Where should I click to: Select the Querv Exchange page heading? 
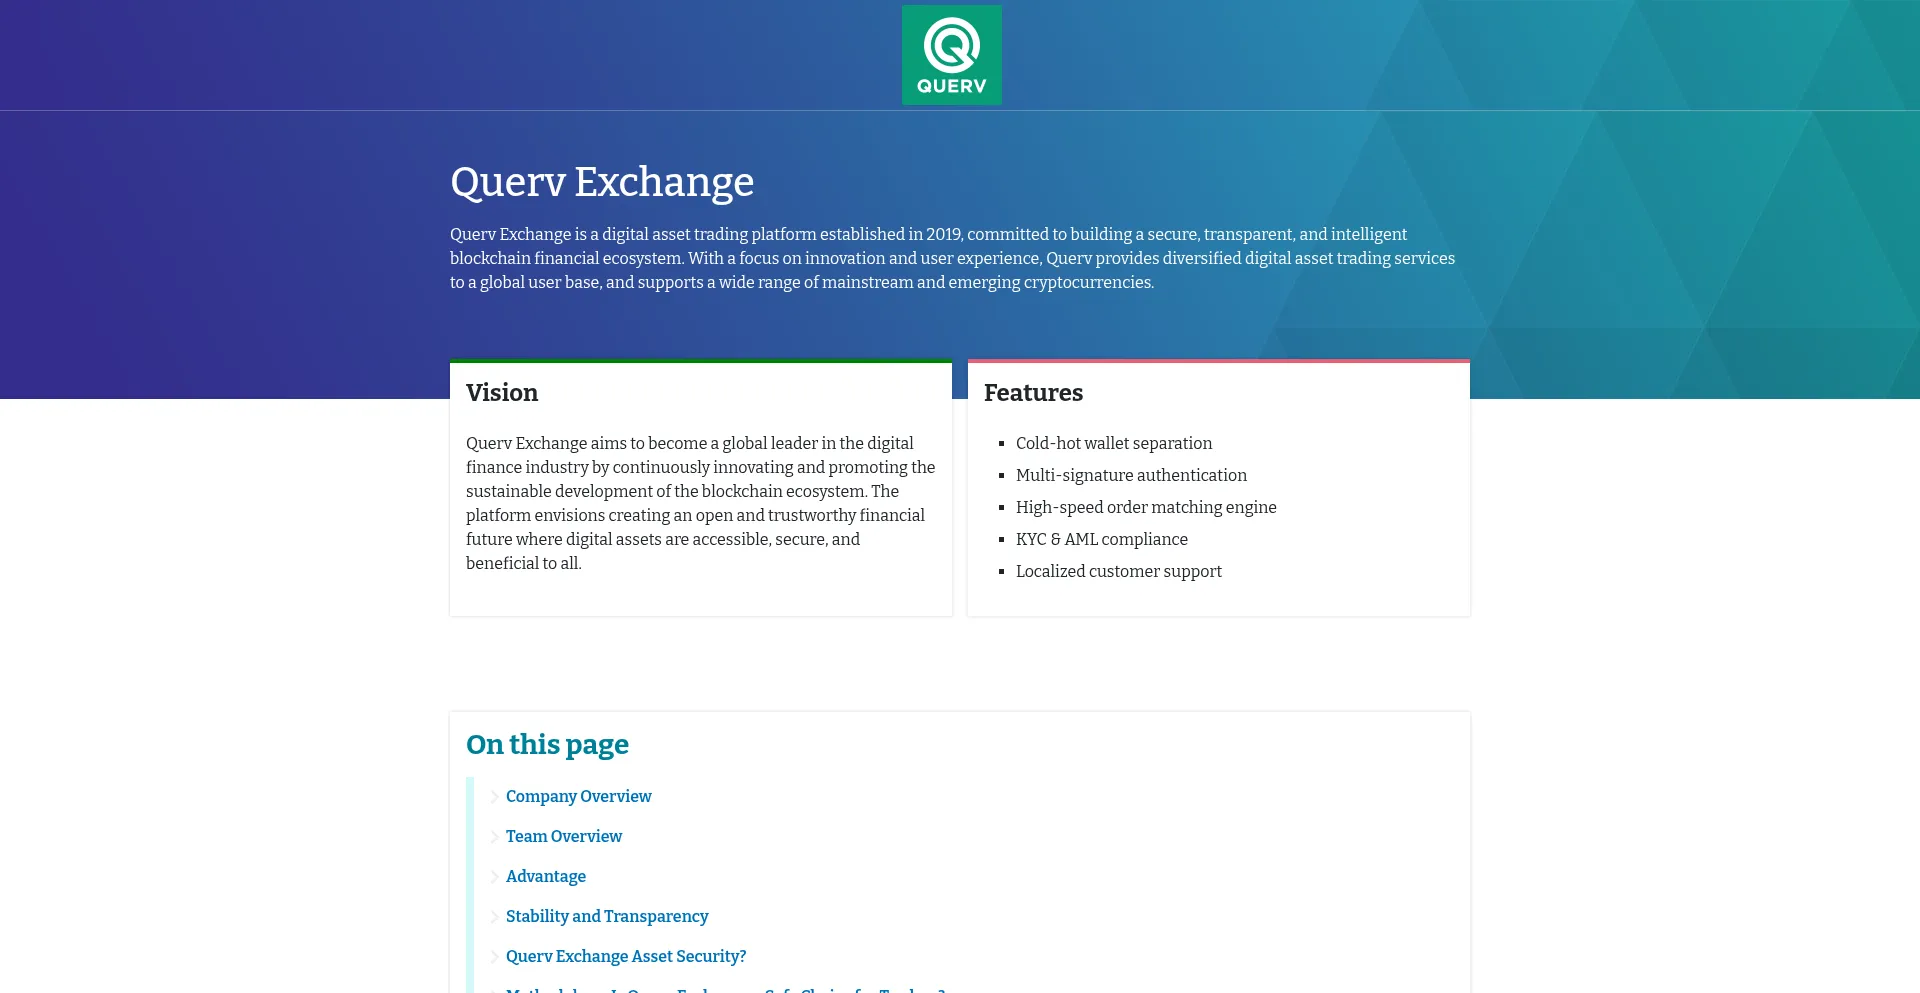(602, 182)
